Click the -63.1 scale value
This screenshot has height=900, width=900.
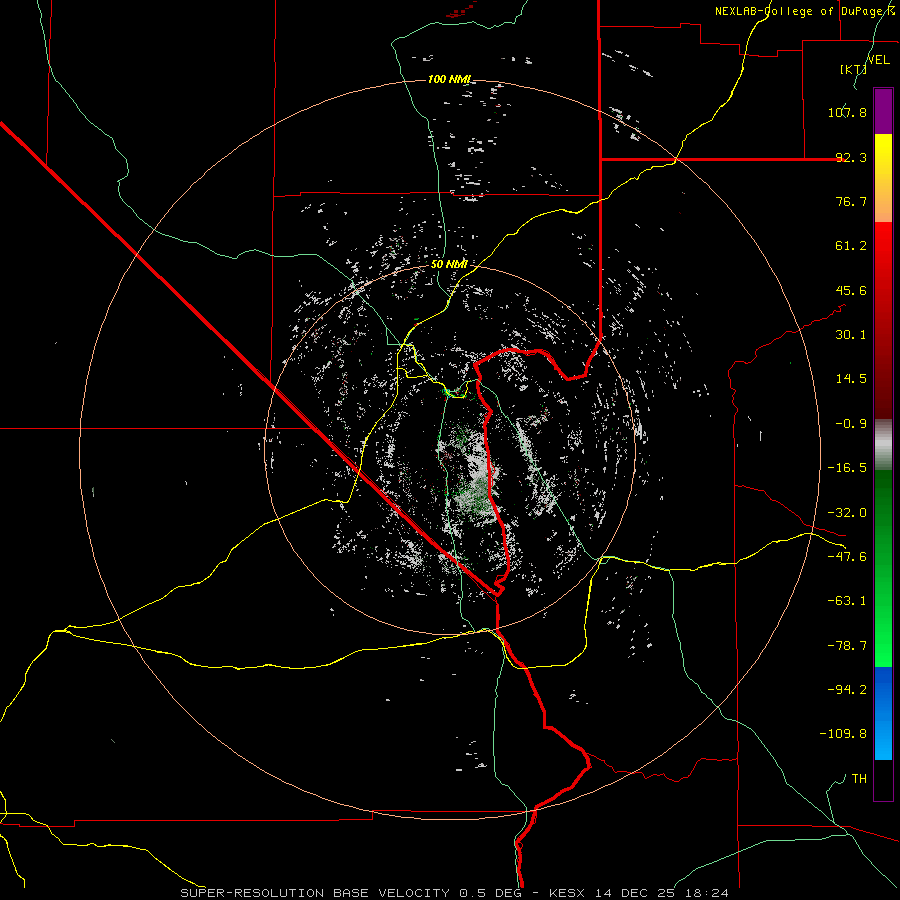click(x=847, y=601)
